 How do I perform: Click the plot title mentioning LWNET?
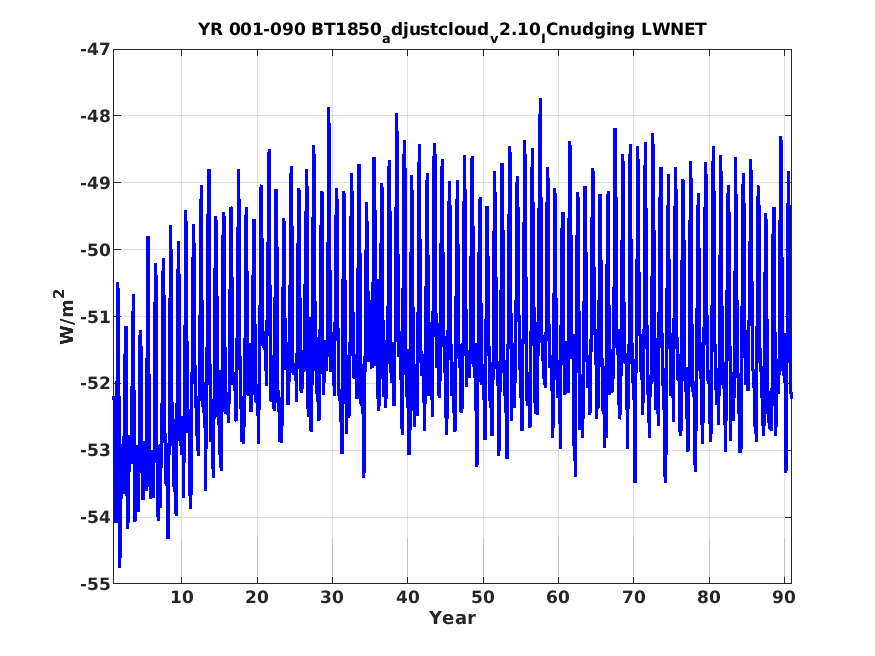click(x=452, y=30)
